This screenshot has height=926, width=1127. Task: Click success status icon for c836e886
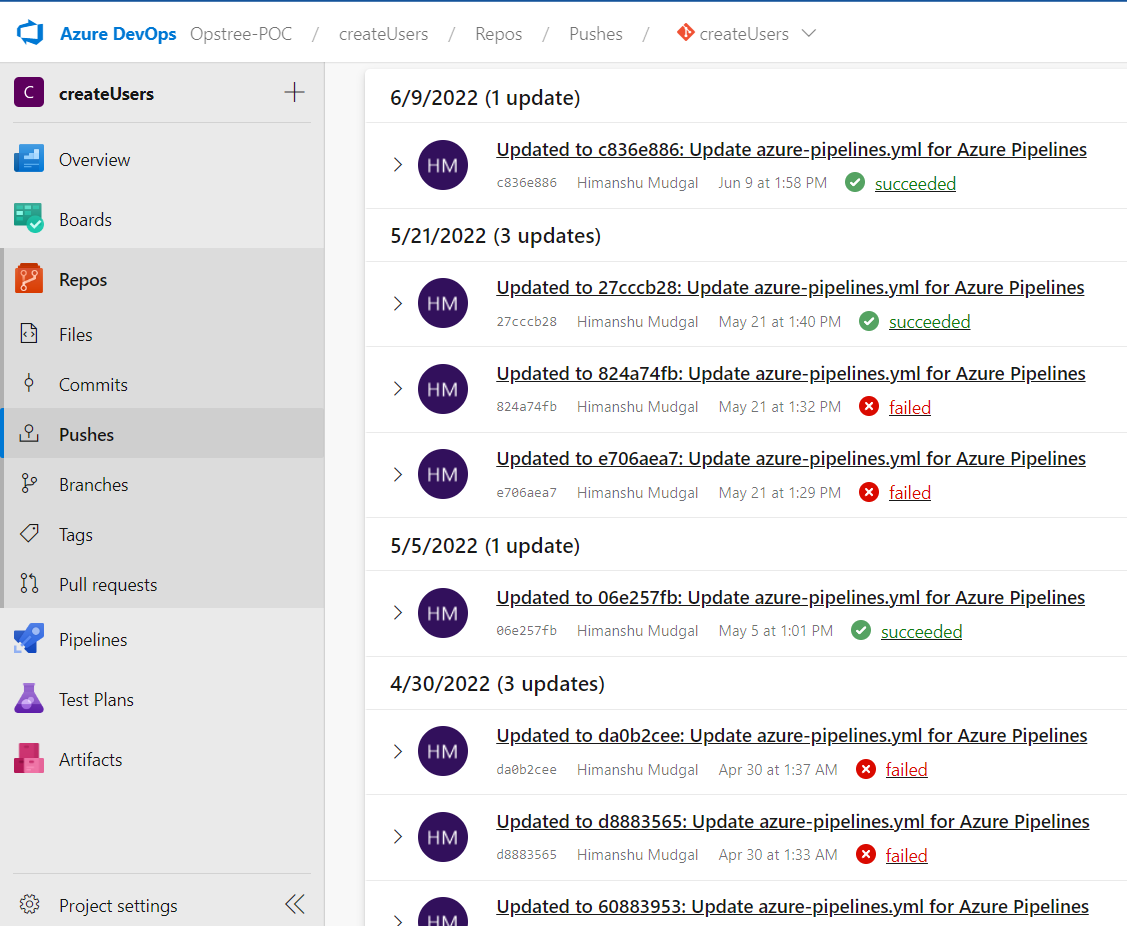click(855, 183)
